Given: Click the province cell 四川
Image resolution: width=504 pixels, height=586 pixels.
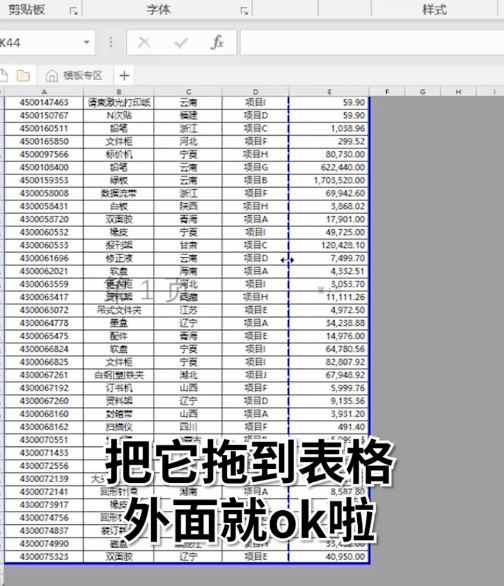Looking at the screenshot, I should 188,427.
